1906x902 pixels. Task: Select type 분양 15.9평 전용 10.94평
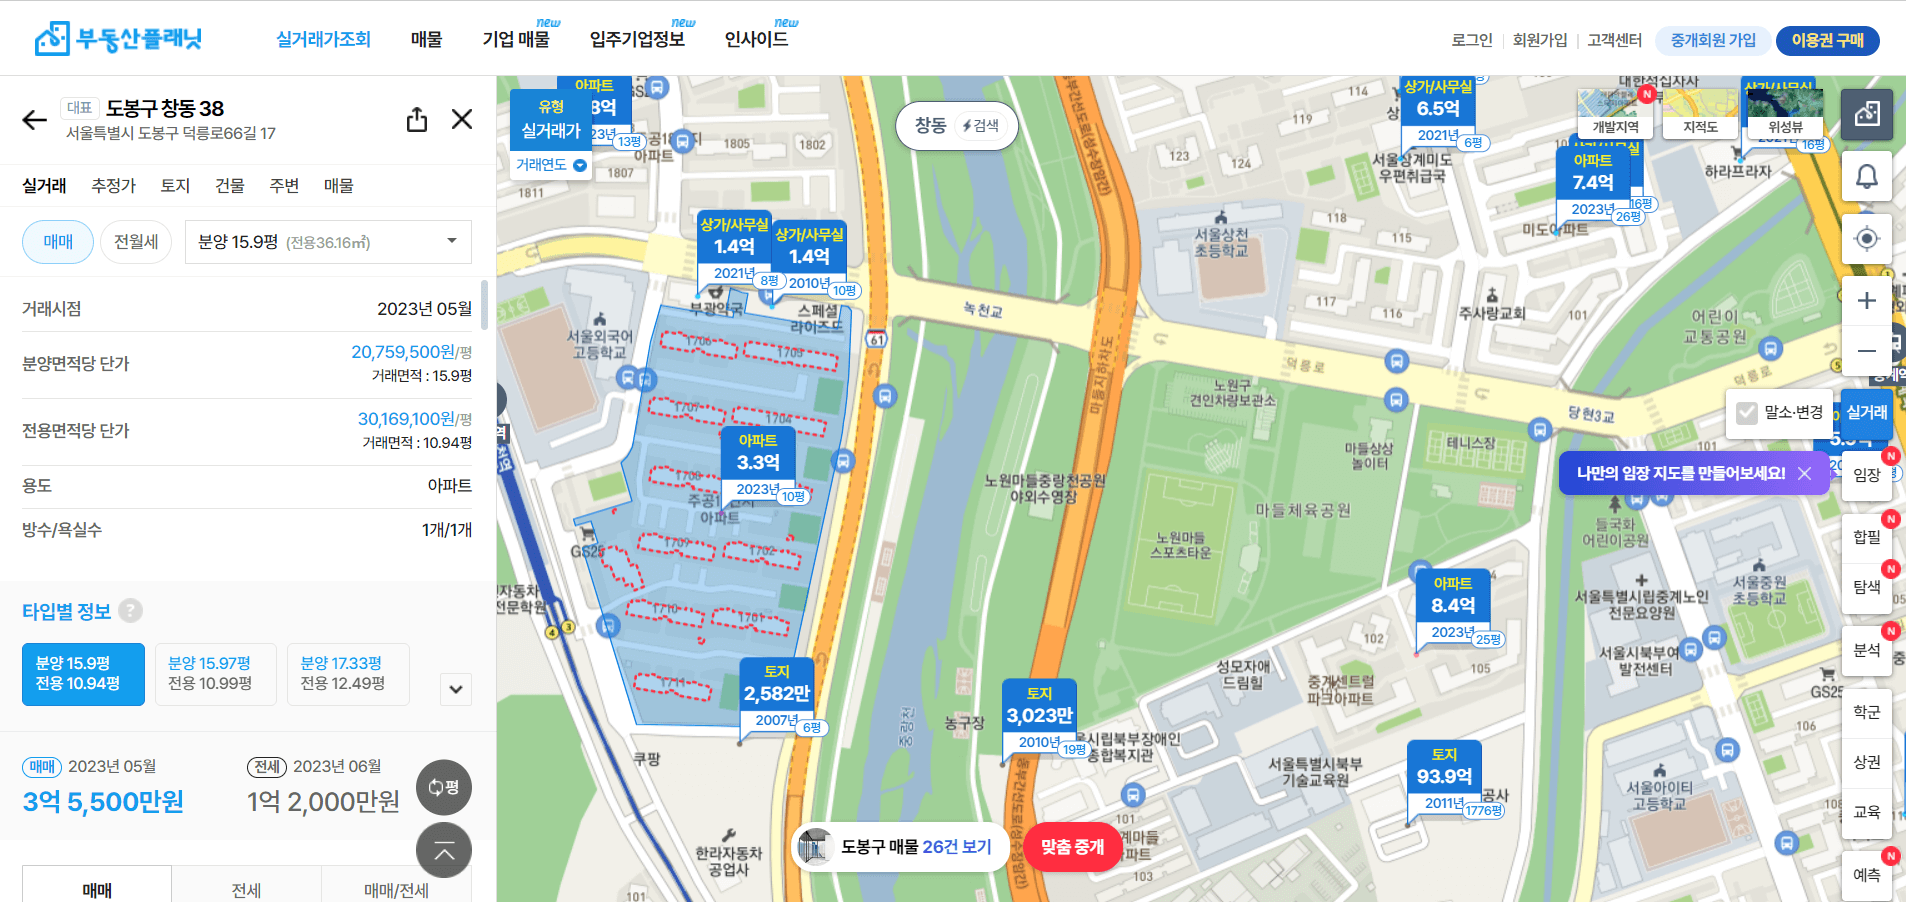tap(83, 674)
